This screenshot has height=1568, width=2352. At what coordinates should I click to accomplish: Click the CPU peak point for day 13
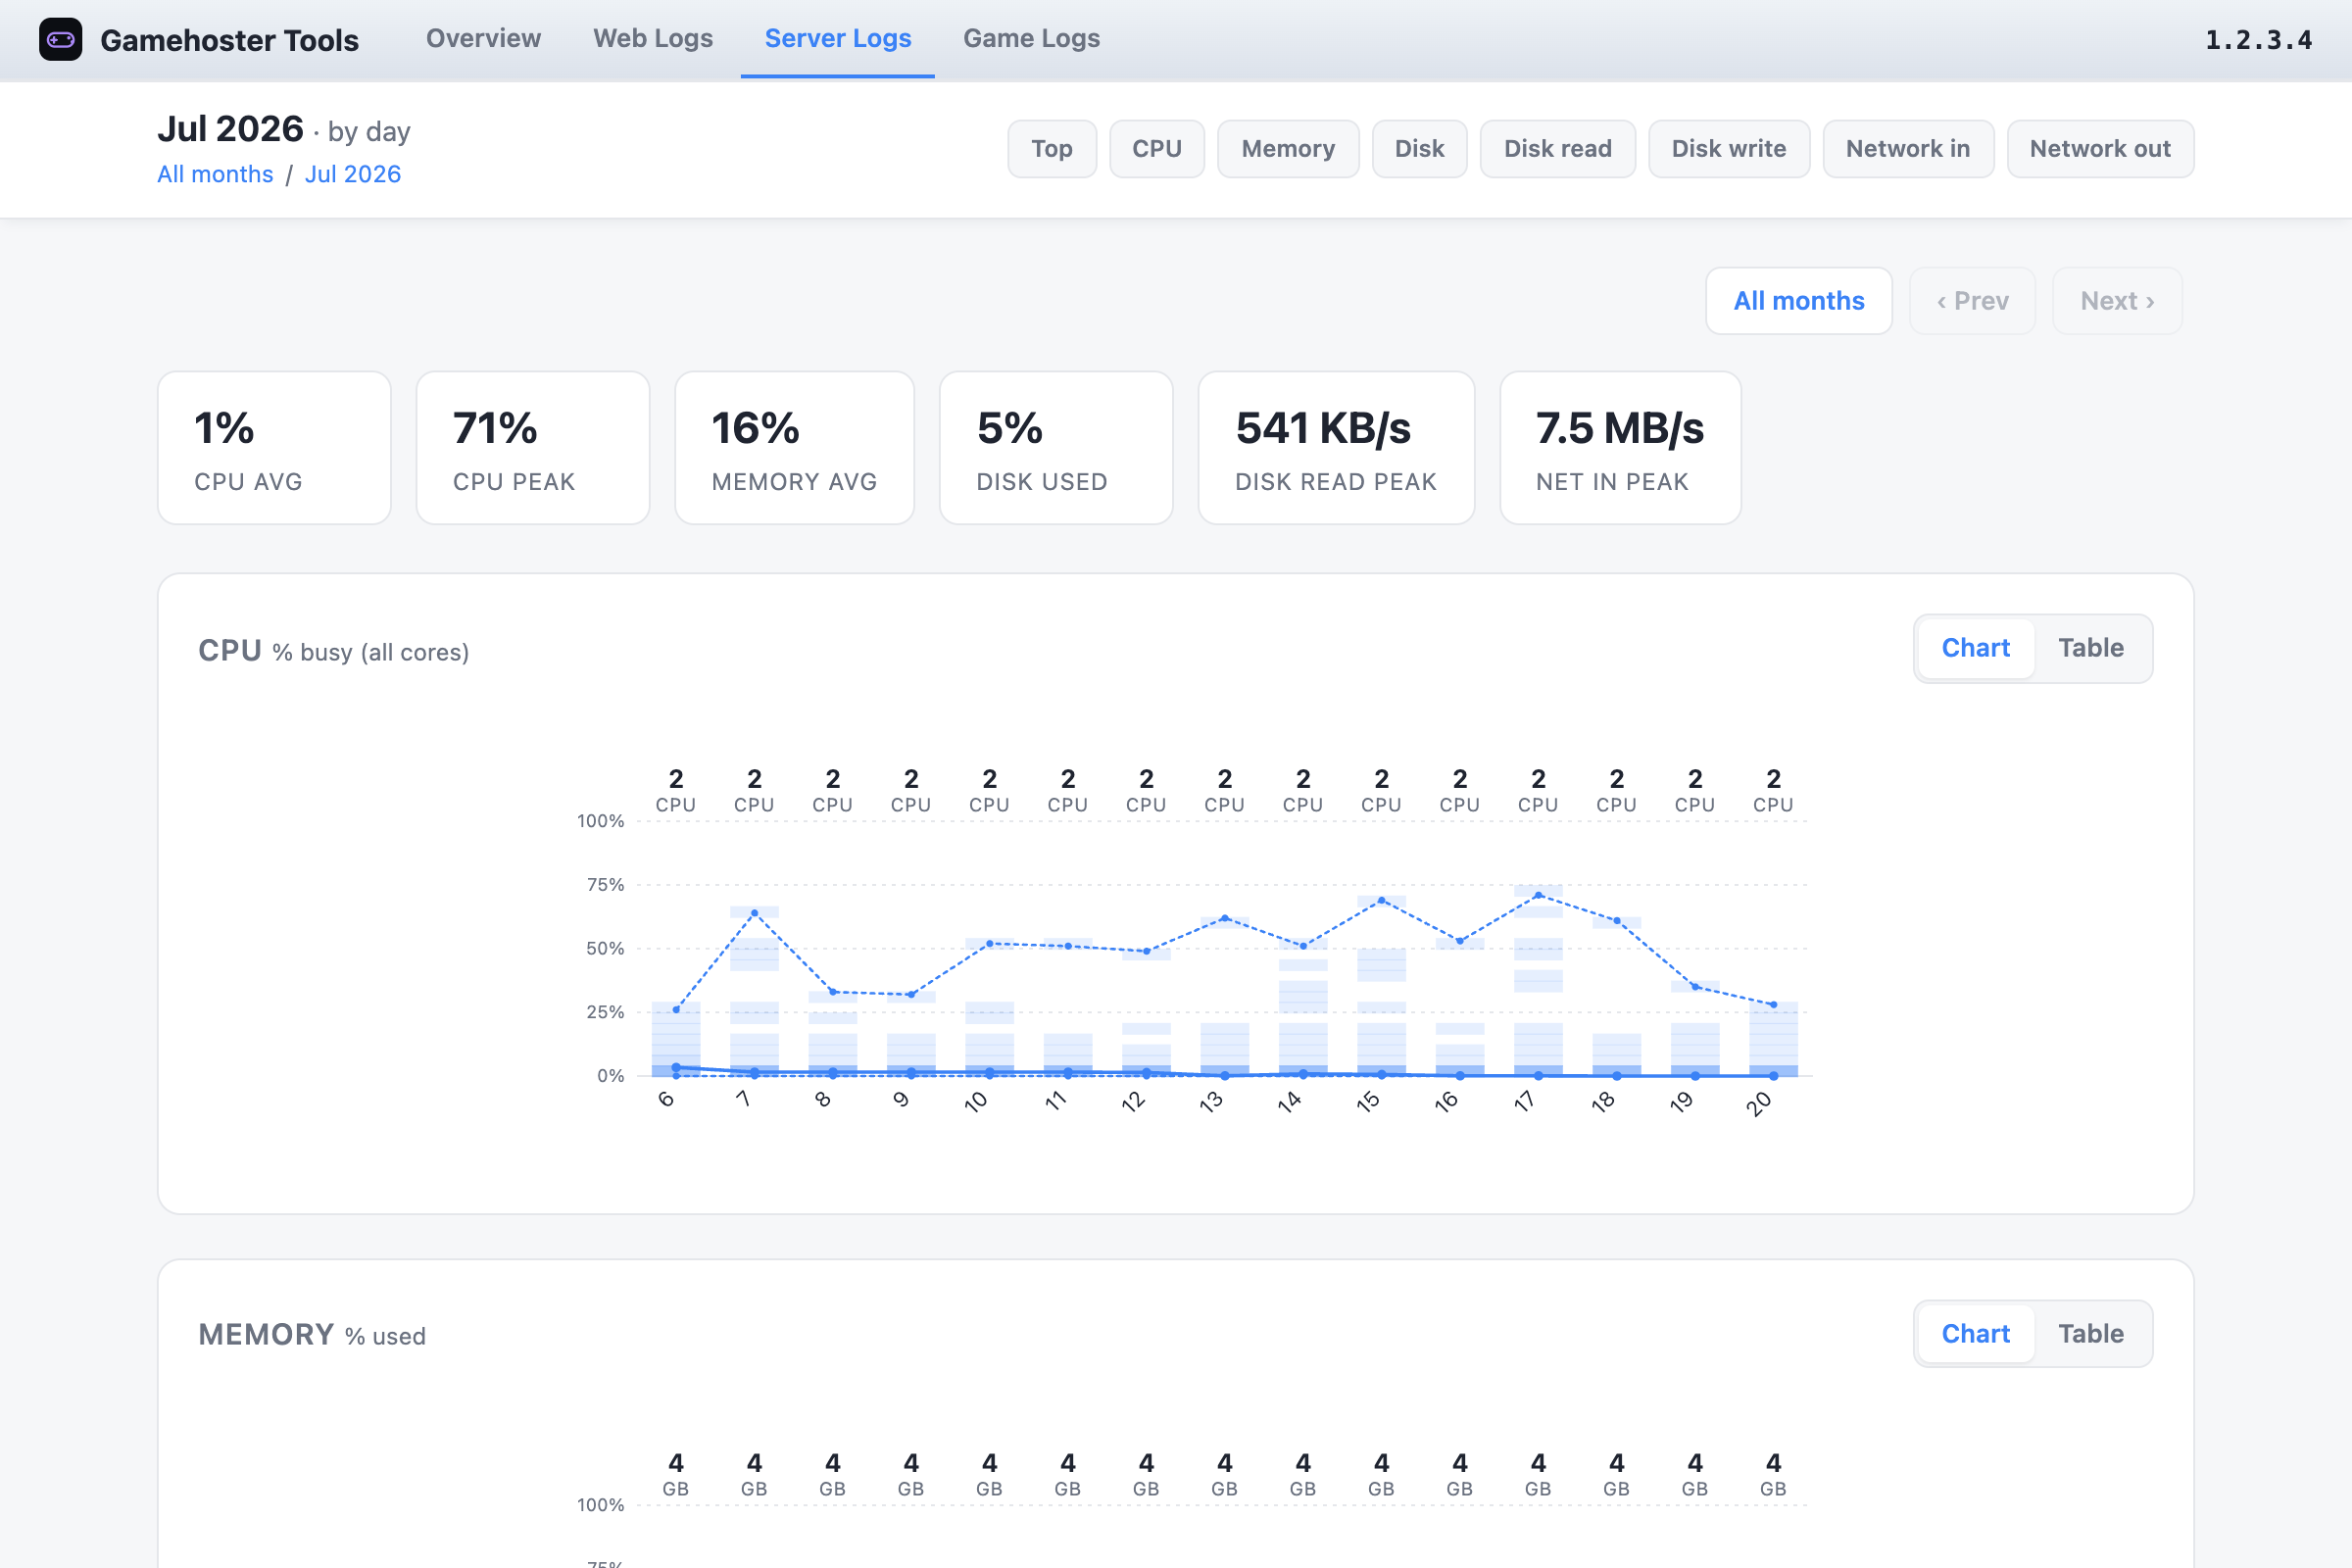click(x=1224, y=918)
